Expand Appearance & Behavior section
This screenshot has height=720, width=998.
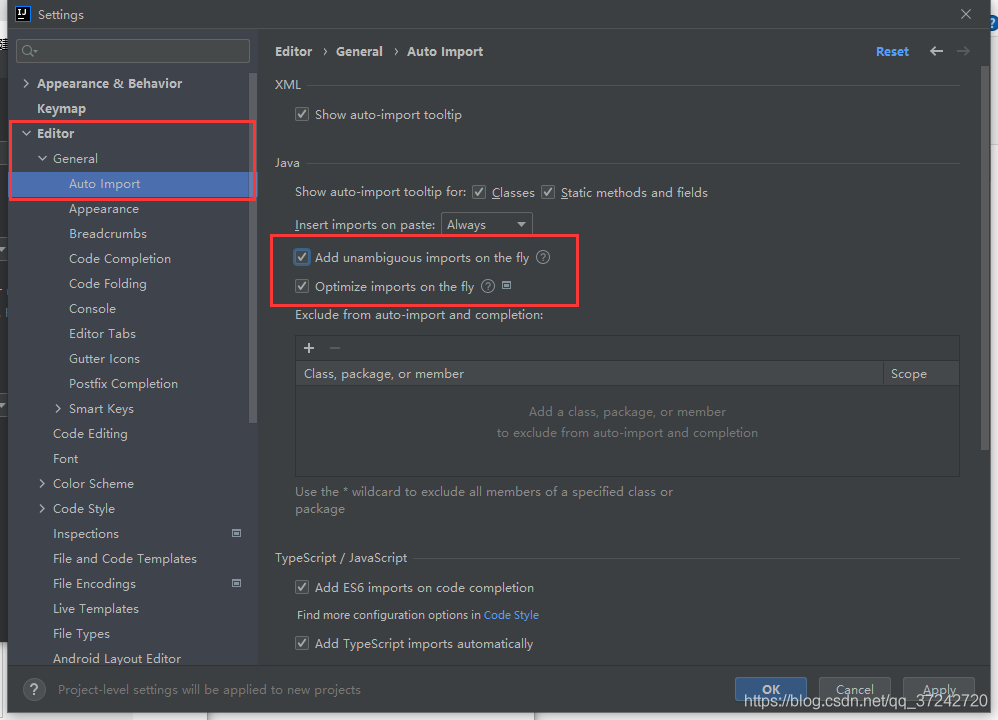(x=26, y=83)
